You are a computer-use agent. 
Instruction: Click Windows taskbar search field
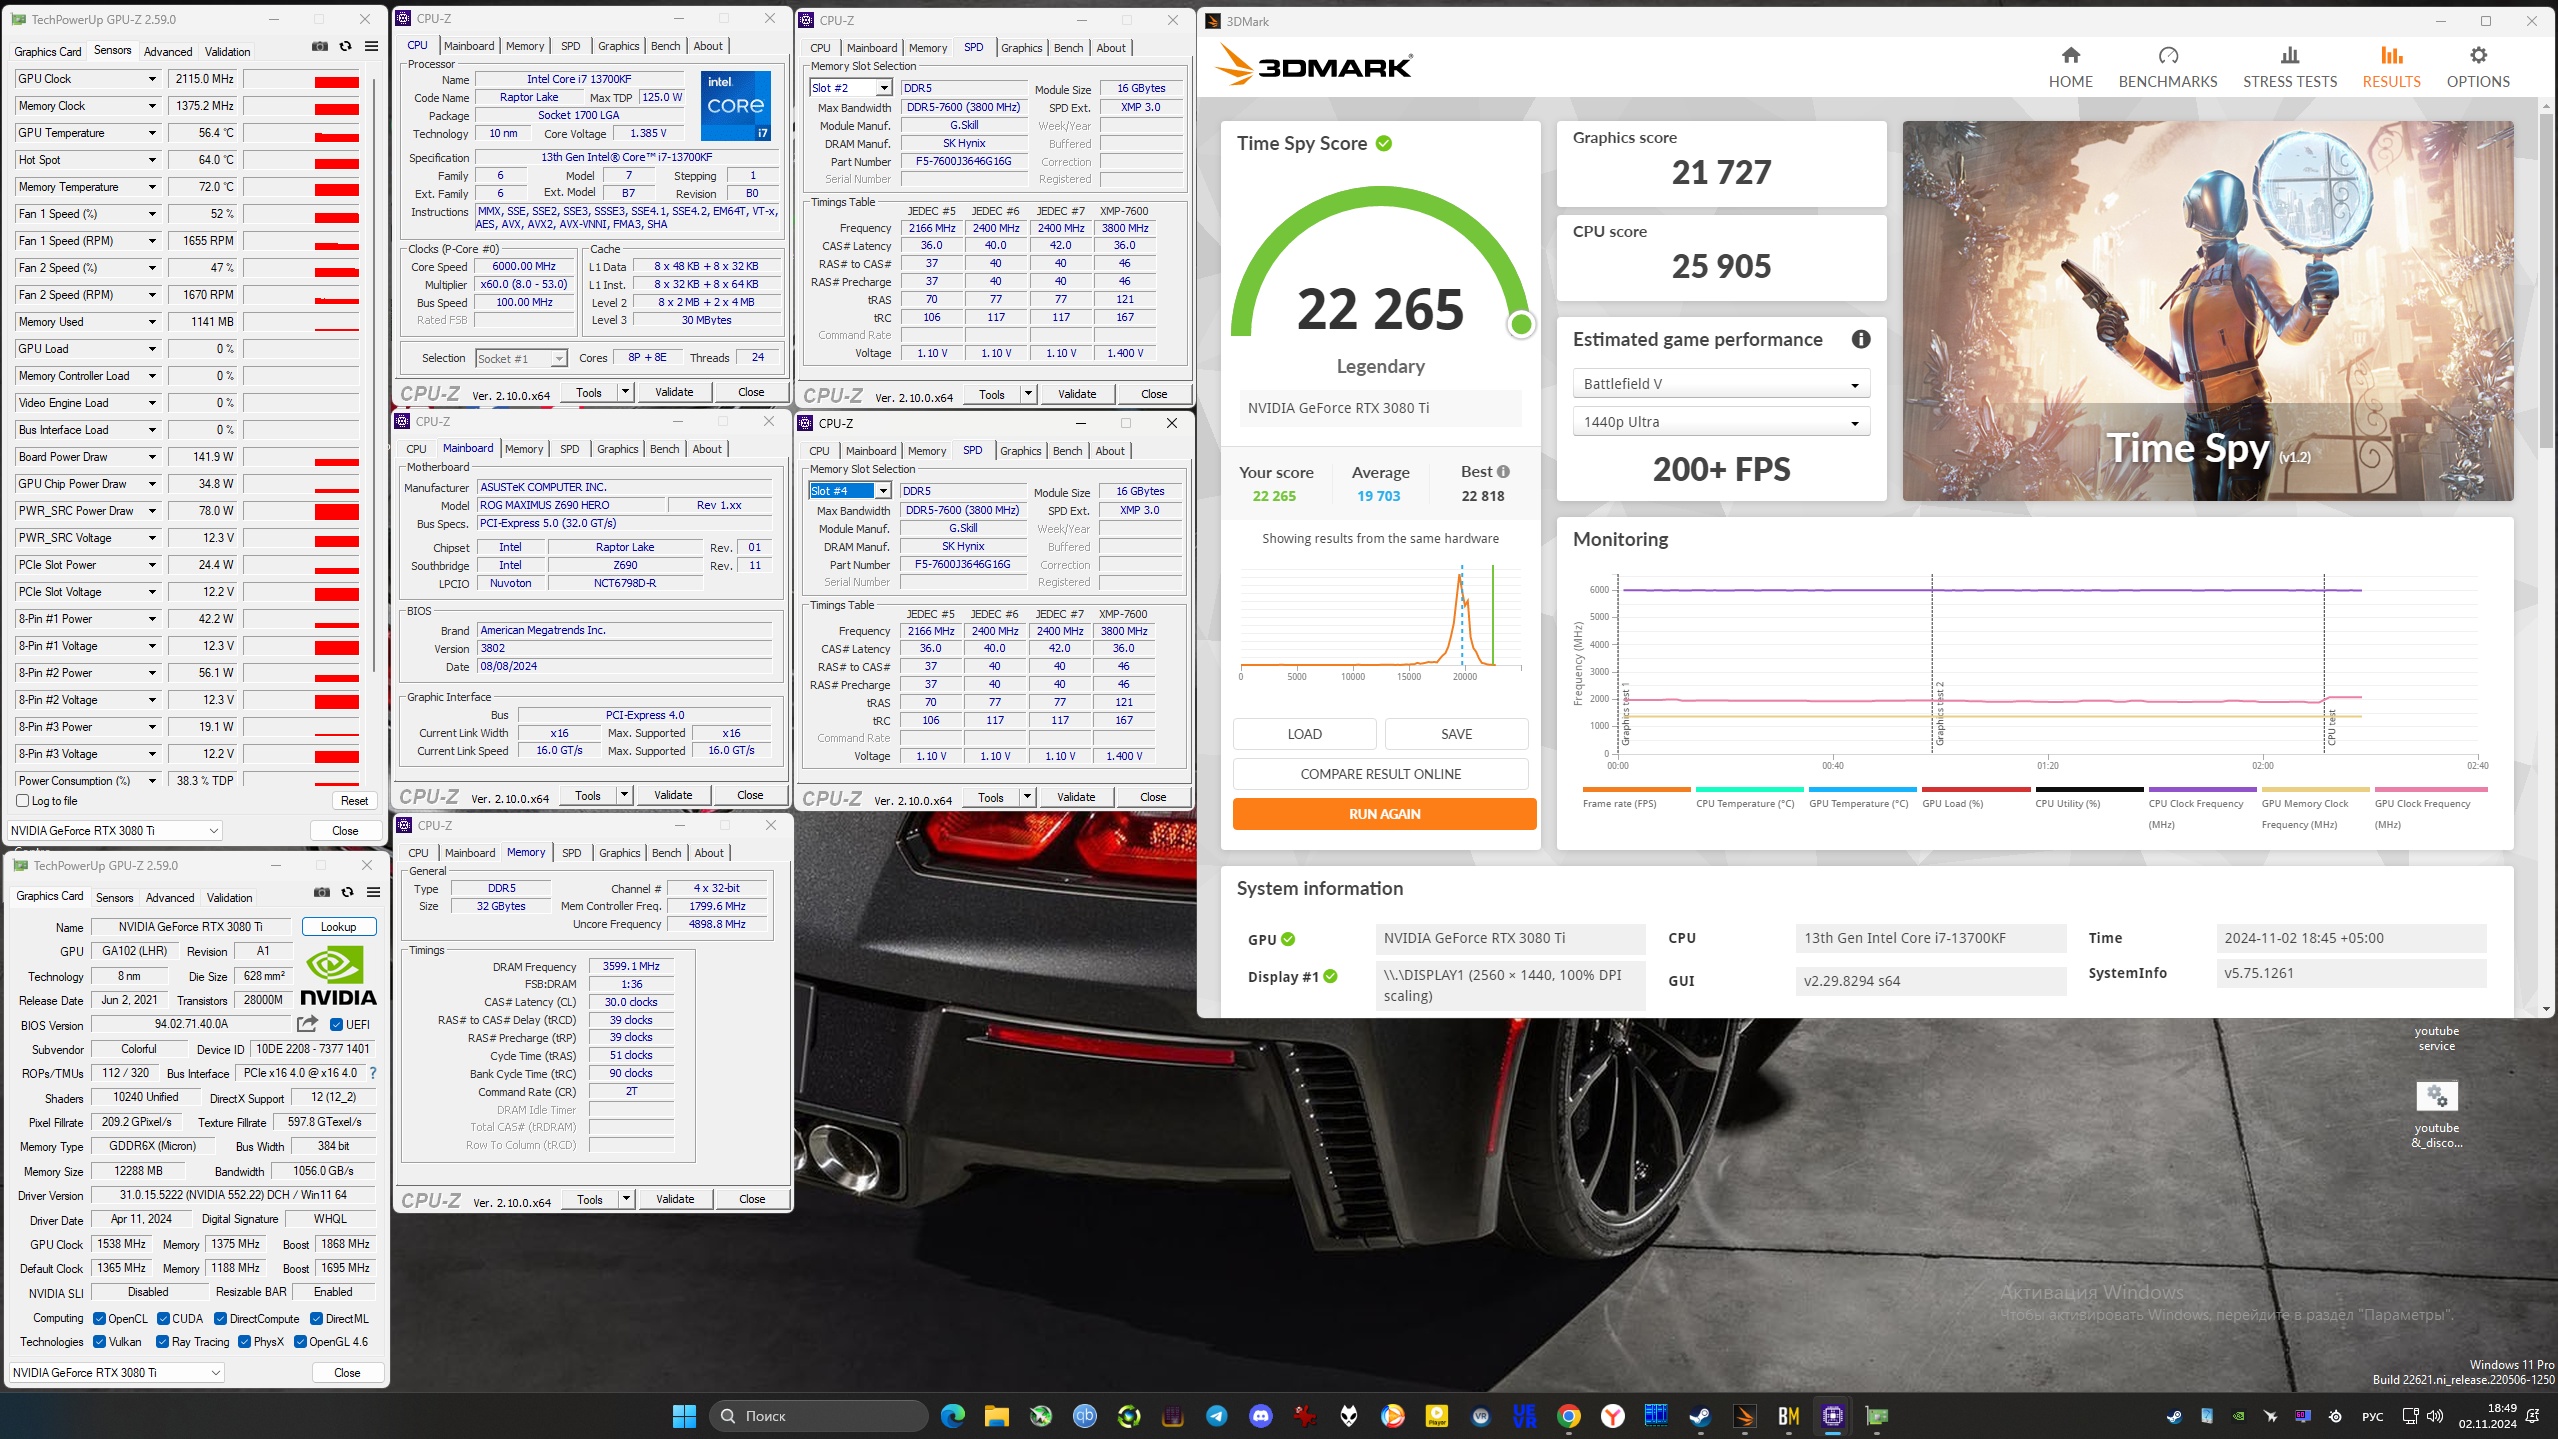820,1416
